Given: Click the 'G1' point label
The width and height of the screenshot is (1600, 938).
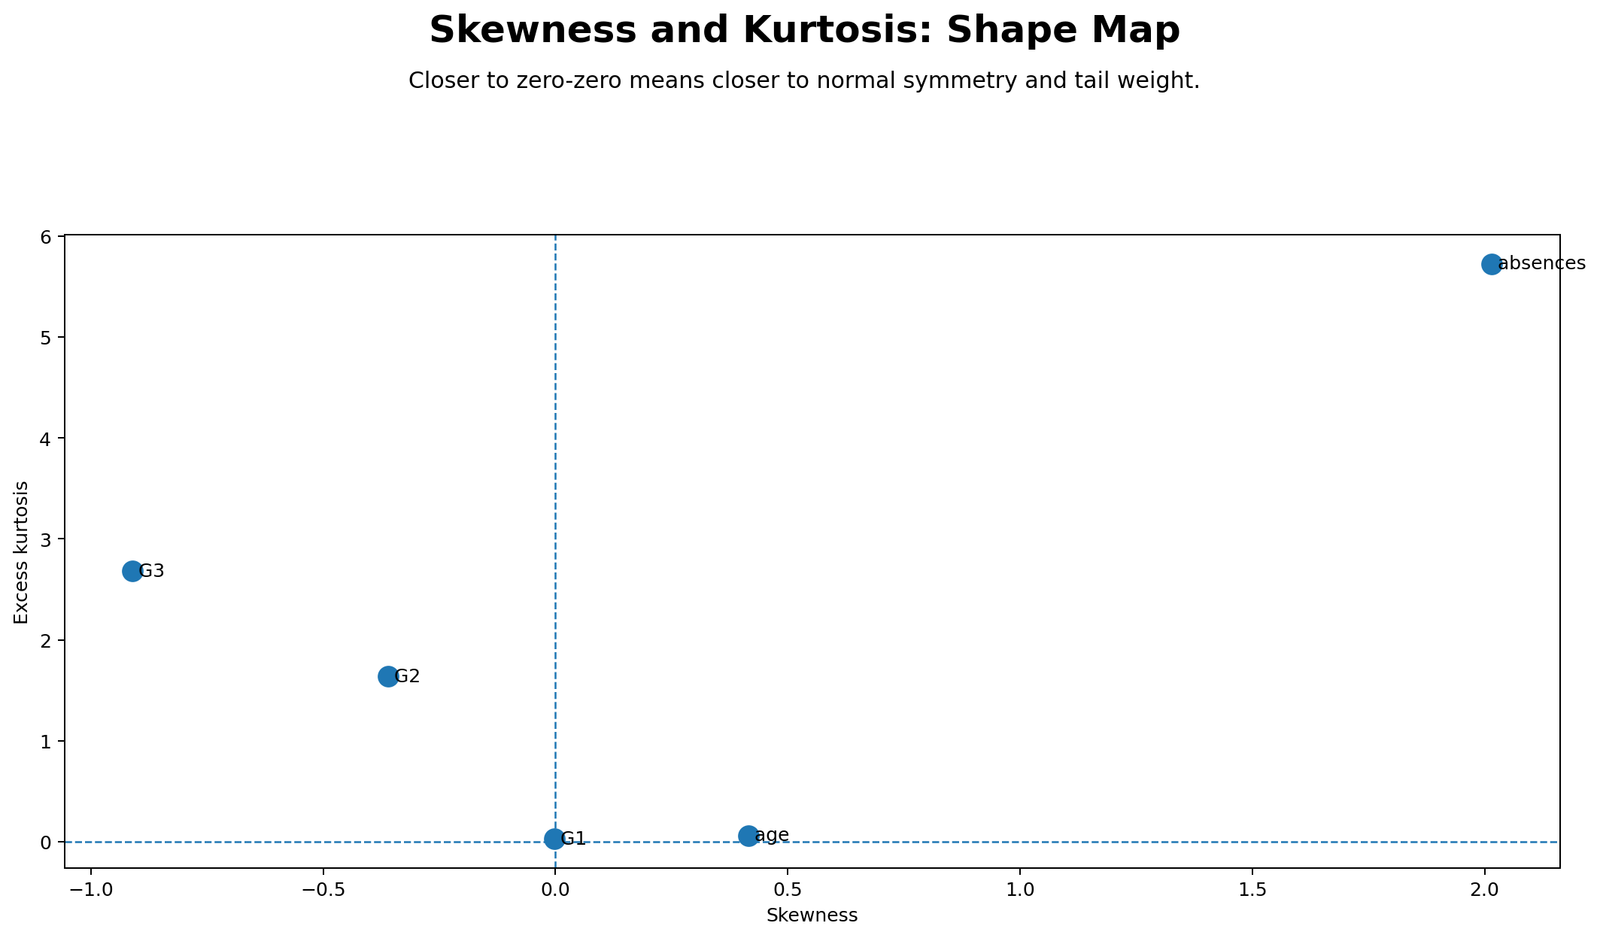Looking at the screenshot, I should click(573, 839).
